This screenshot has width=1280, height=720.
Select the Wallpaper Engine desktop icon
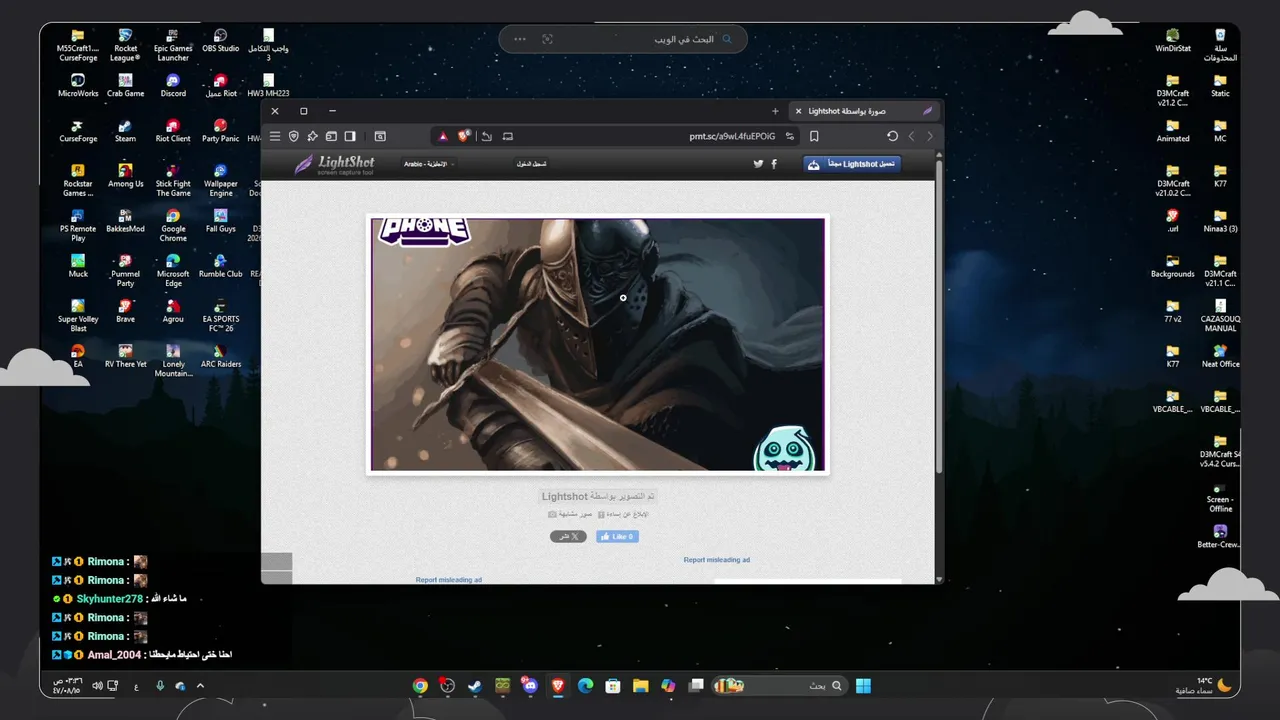pyautogui.click(x=221, y=181)
